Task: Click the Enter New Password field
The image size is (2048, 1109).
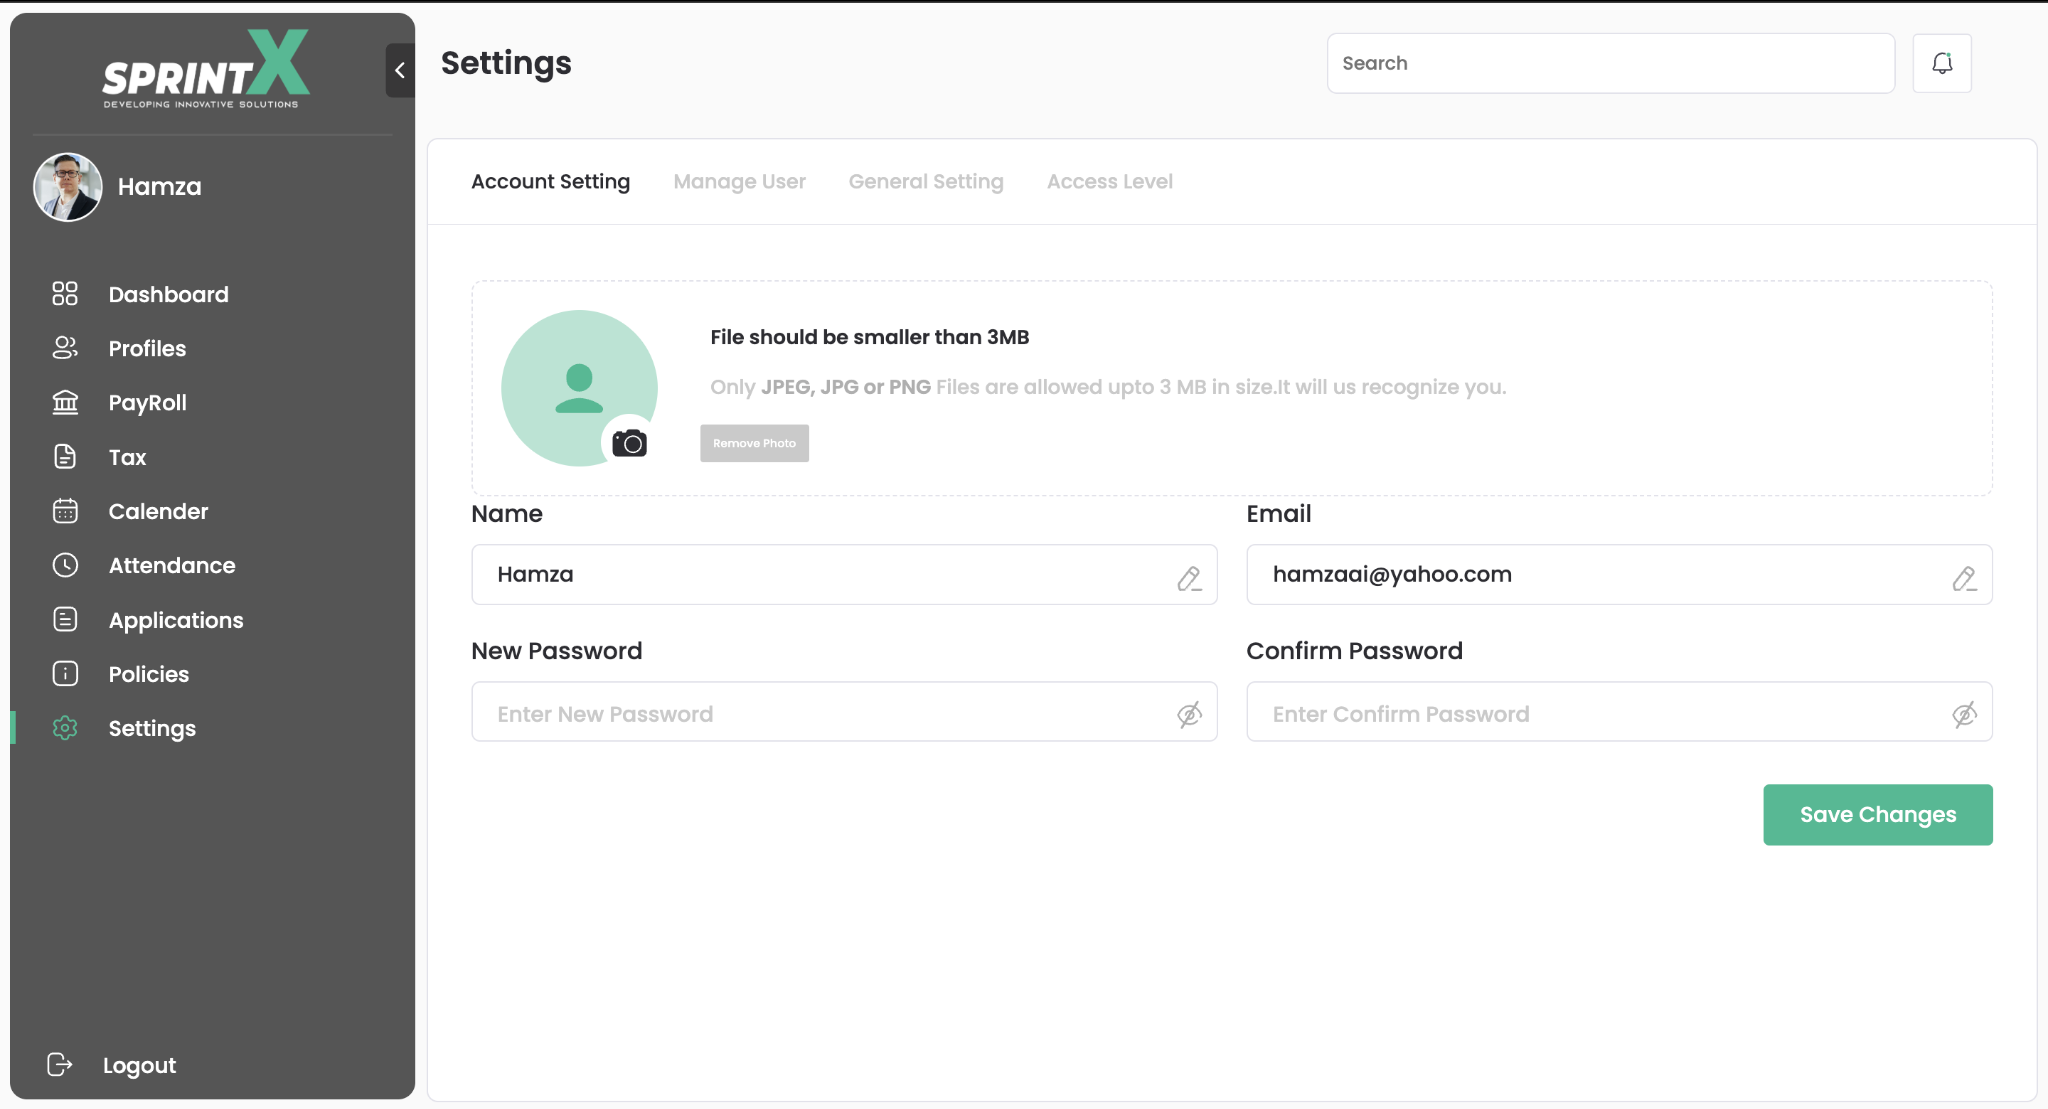Action: [820, 713]
